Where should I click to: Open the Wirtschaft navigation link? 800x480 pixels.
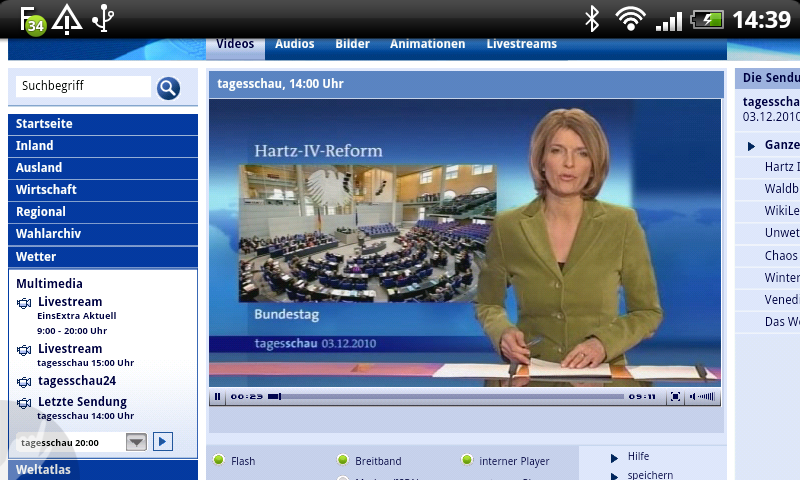coord(46,190)
